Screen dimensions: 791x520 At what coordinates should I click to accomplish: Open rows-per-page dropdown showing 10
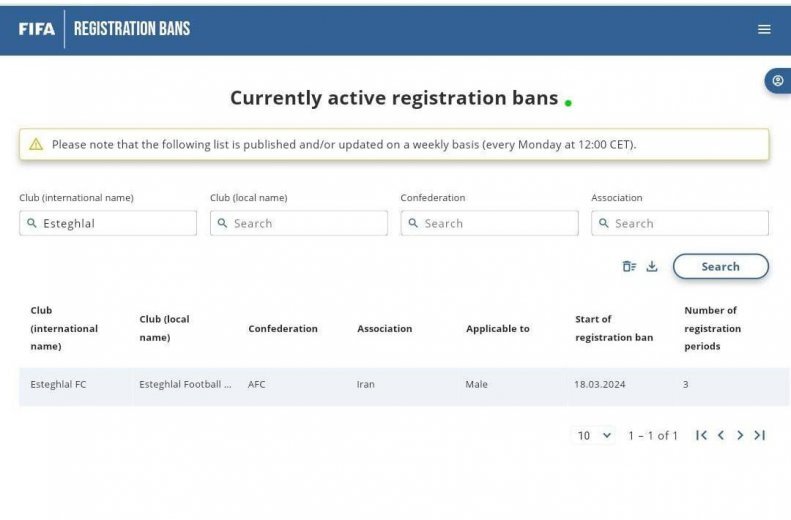point(594,435)
